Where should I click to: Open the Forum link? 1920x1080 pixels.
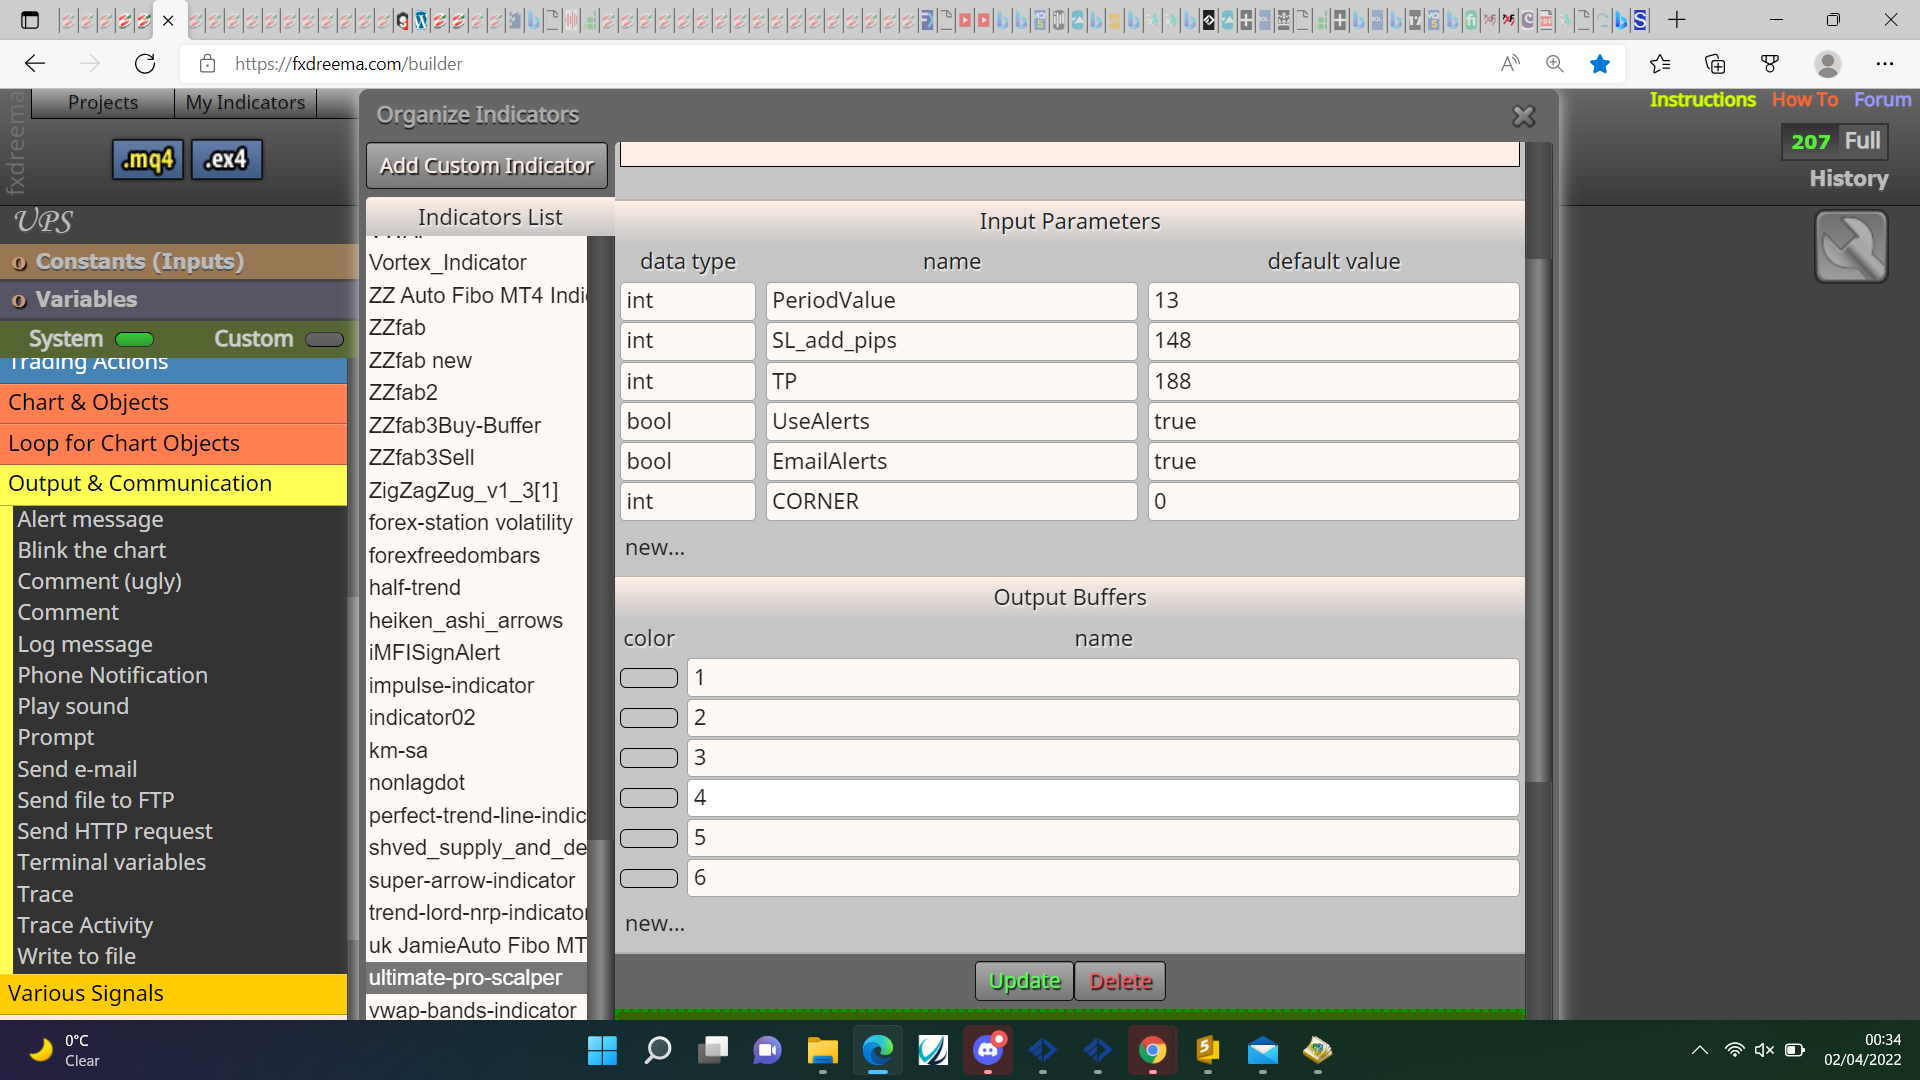point(1882,100)
